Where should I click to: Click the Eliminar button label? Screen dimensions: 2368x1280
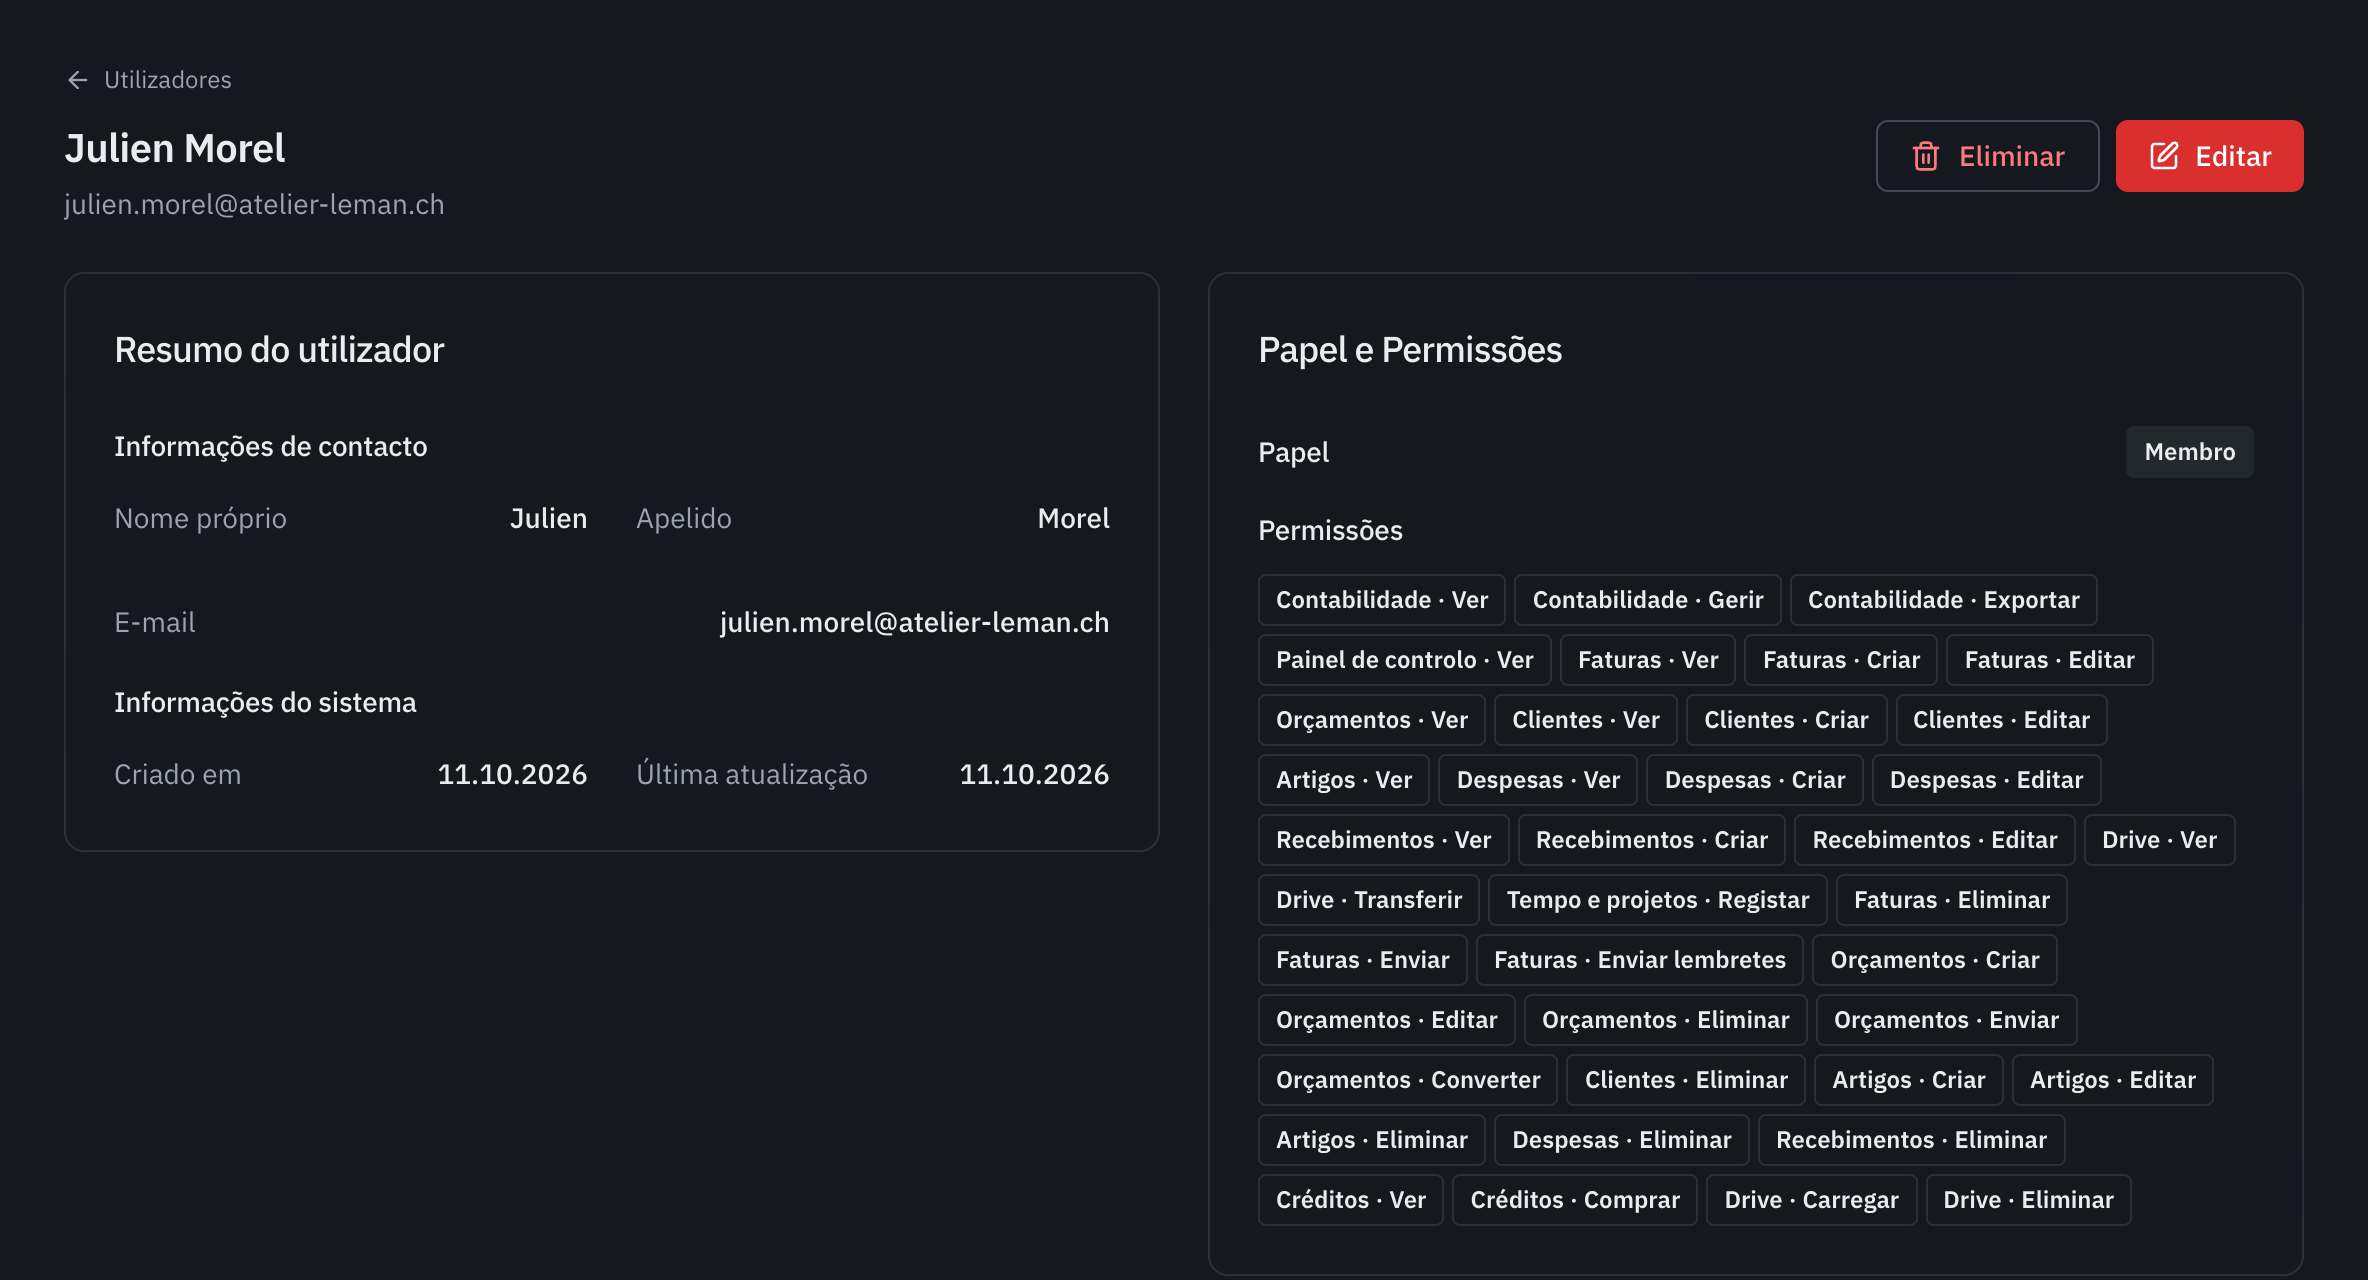coord(2011,156)
